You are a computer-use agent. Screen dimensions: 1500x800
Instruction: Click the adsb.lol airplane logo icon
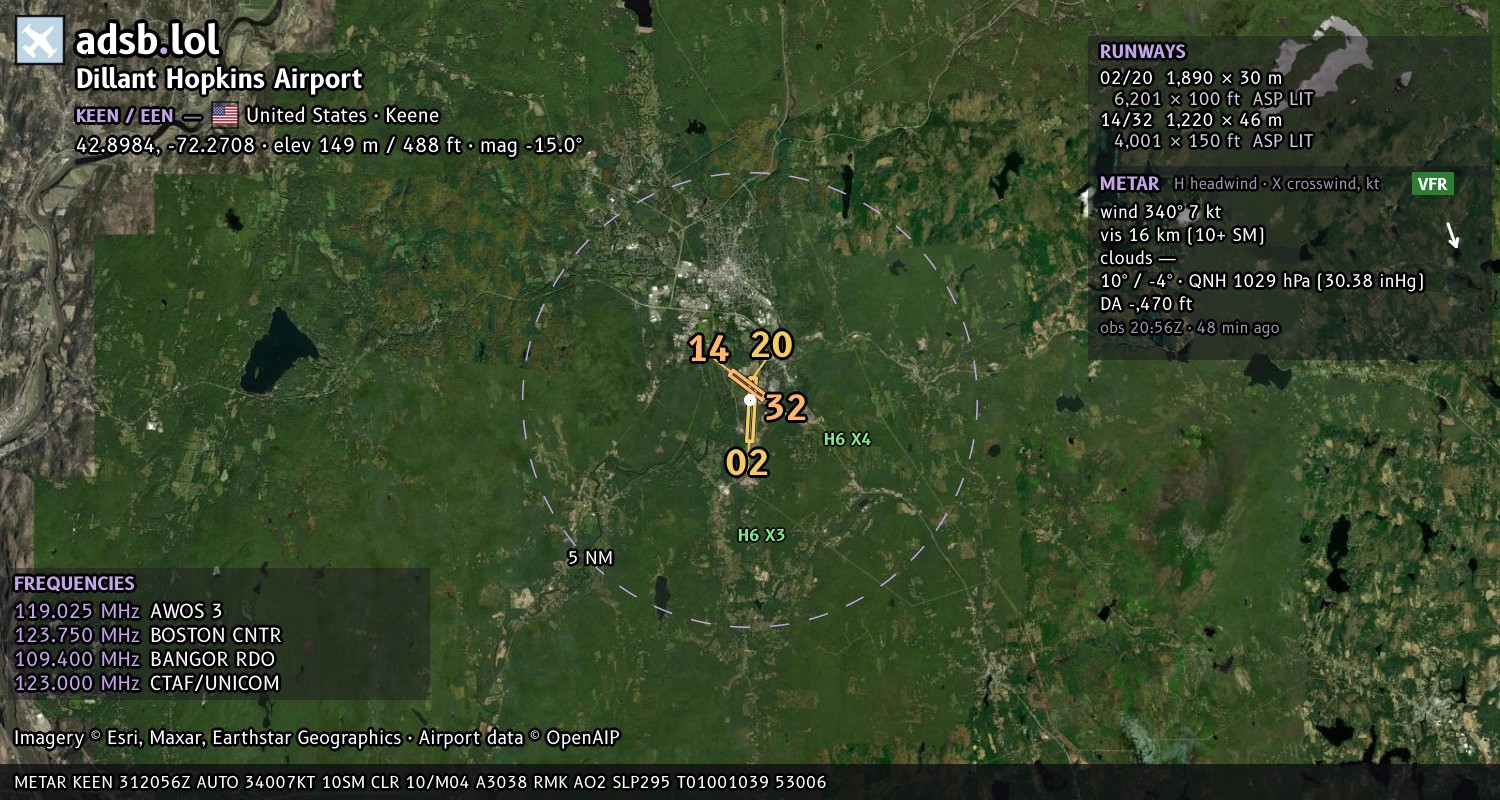(x=40, y=40)
